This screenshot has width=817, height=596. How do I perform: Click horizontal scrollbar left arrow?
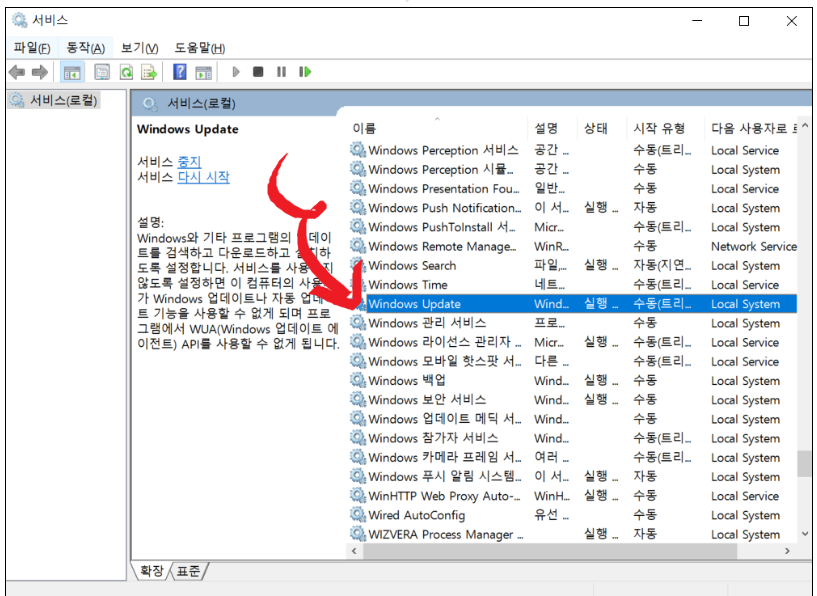click(354, 551)
